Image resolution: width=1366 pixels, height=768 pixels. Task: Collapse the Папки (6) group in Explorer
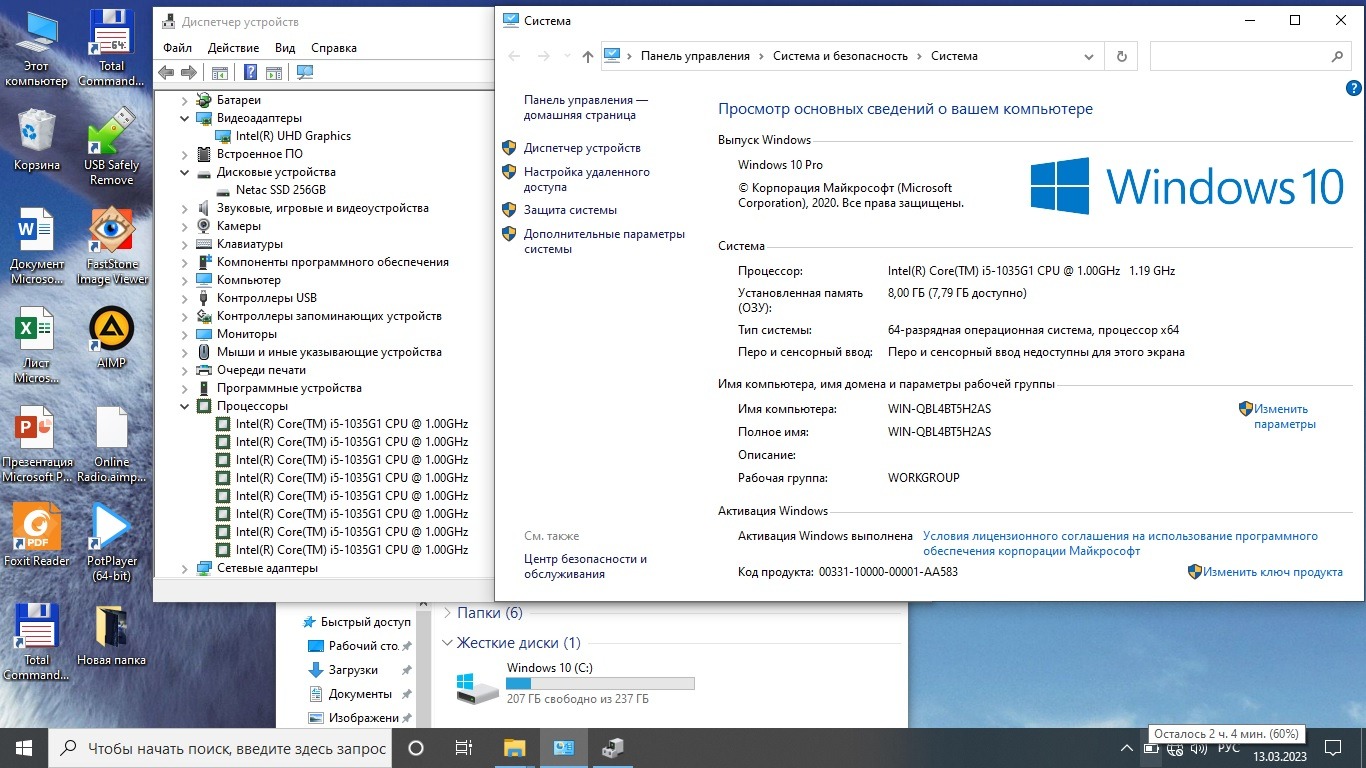(x=446, y=613)
